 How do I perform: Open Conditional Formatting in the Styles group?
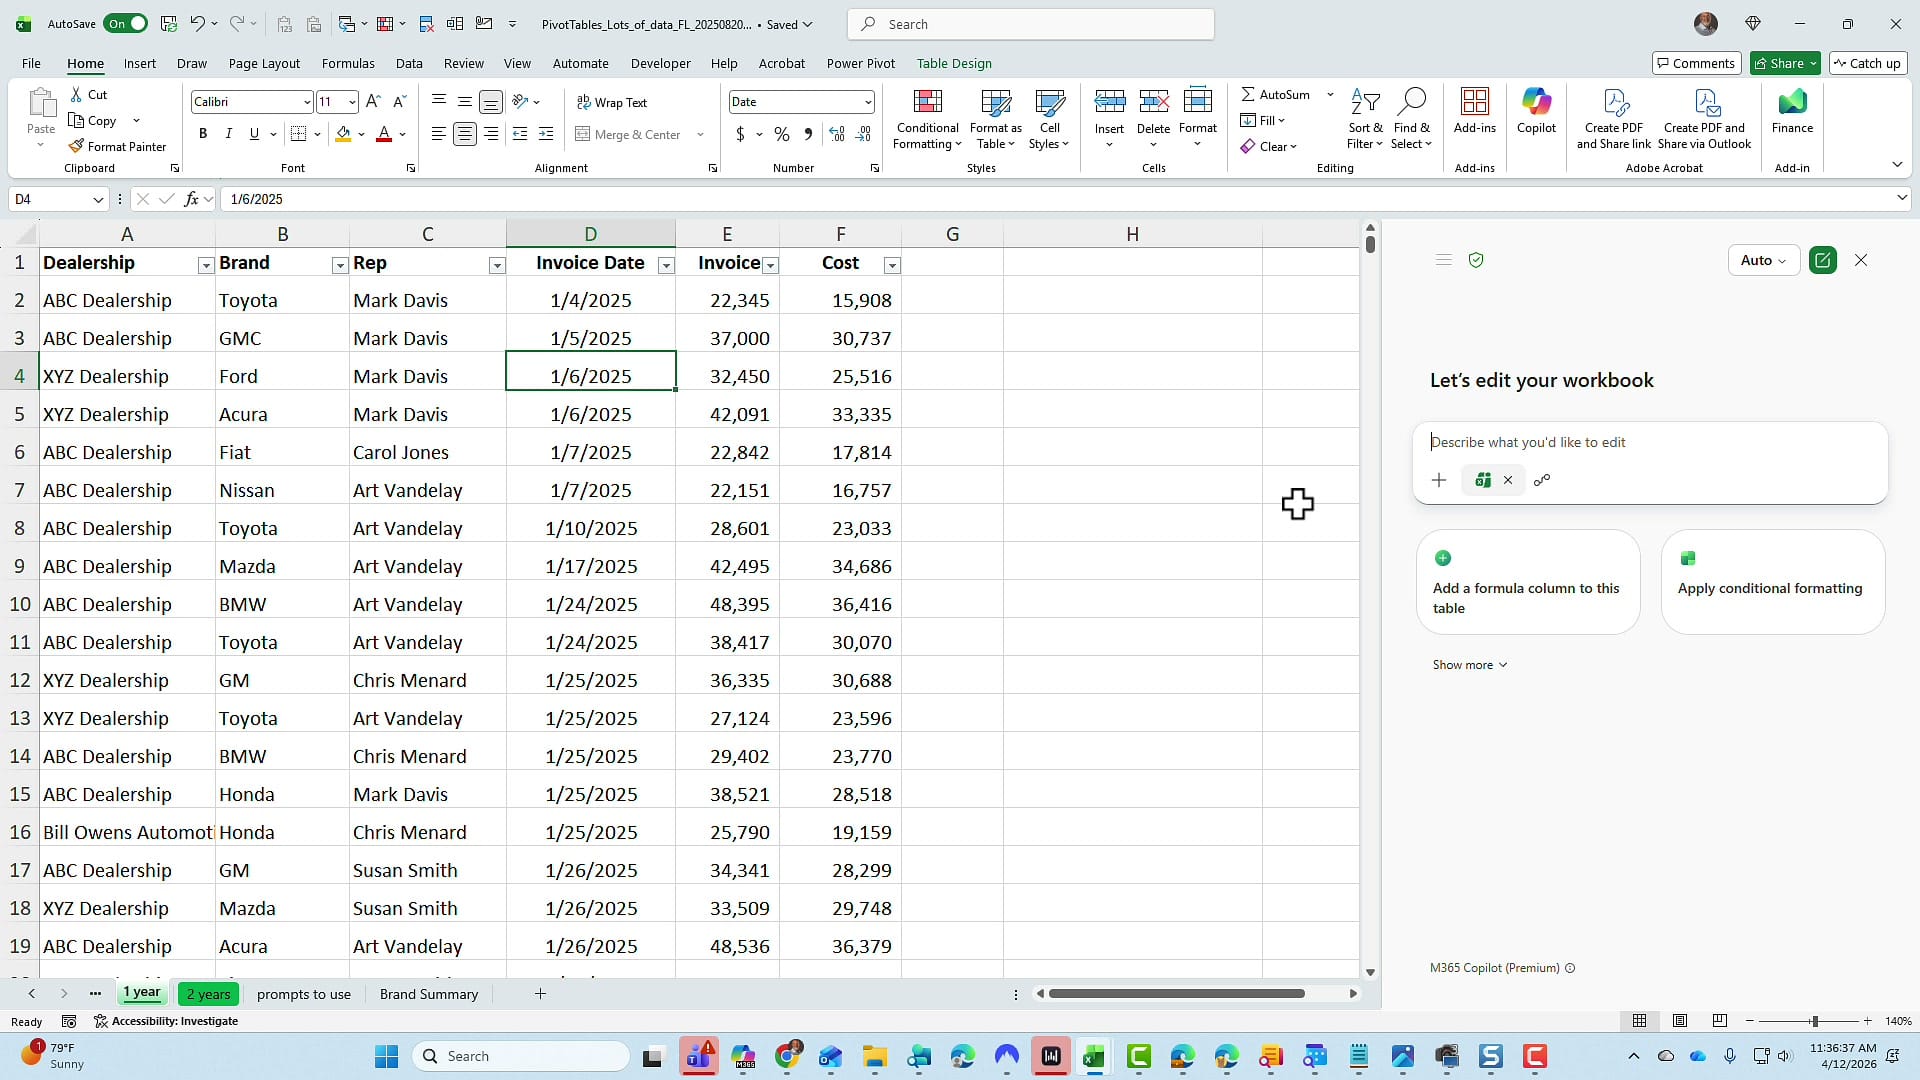pyautogui.click(x=926, y=118)
